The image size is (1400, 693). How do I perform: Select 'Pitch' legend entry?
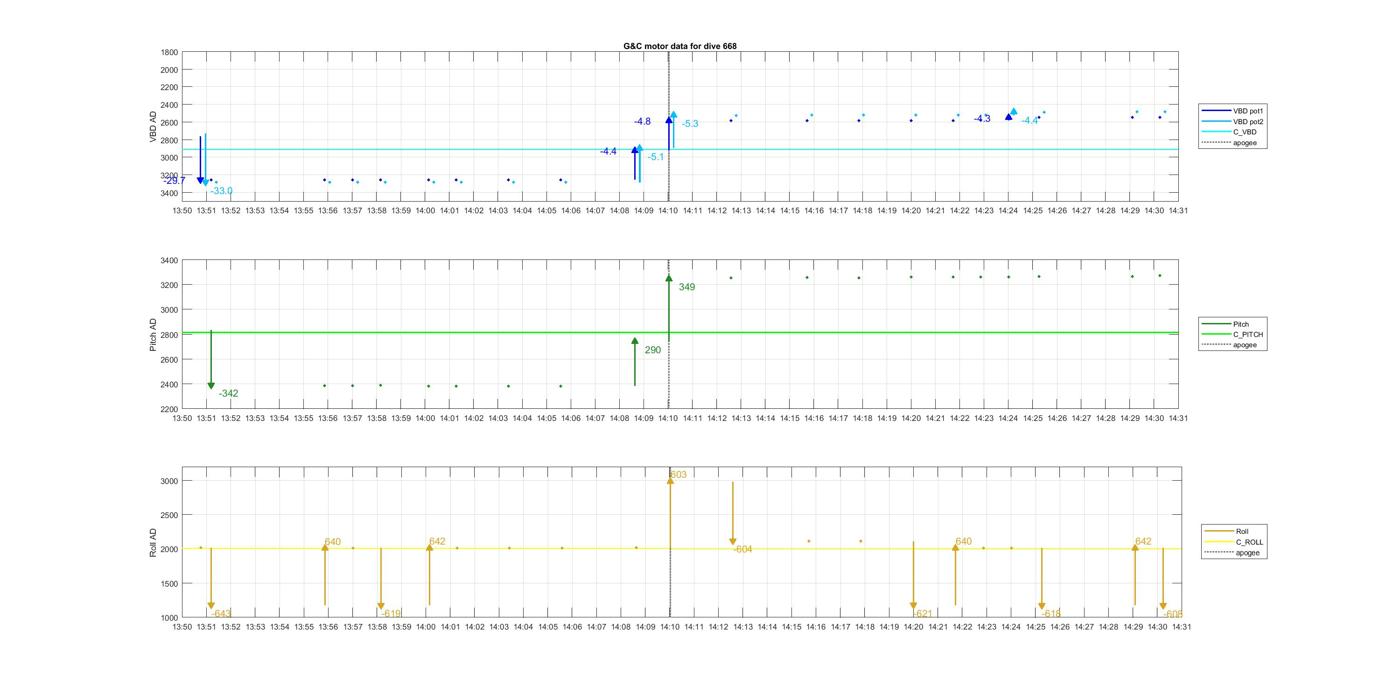[x=1241, y=324]
